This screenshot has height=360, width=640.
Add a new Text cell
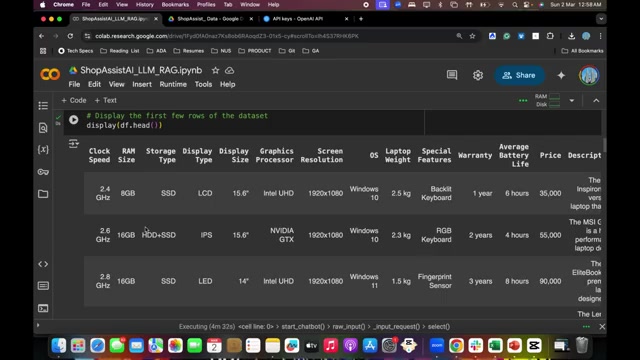tap(105, 100)
